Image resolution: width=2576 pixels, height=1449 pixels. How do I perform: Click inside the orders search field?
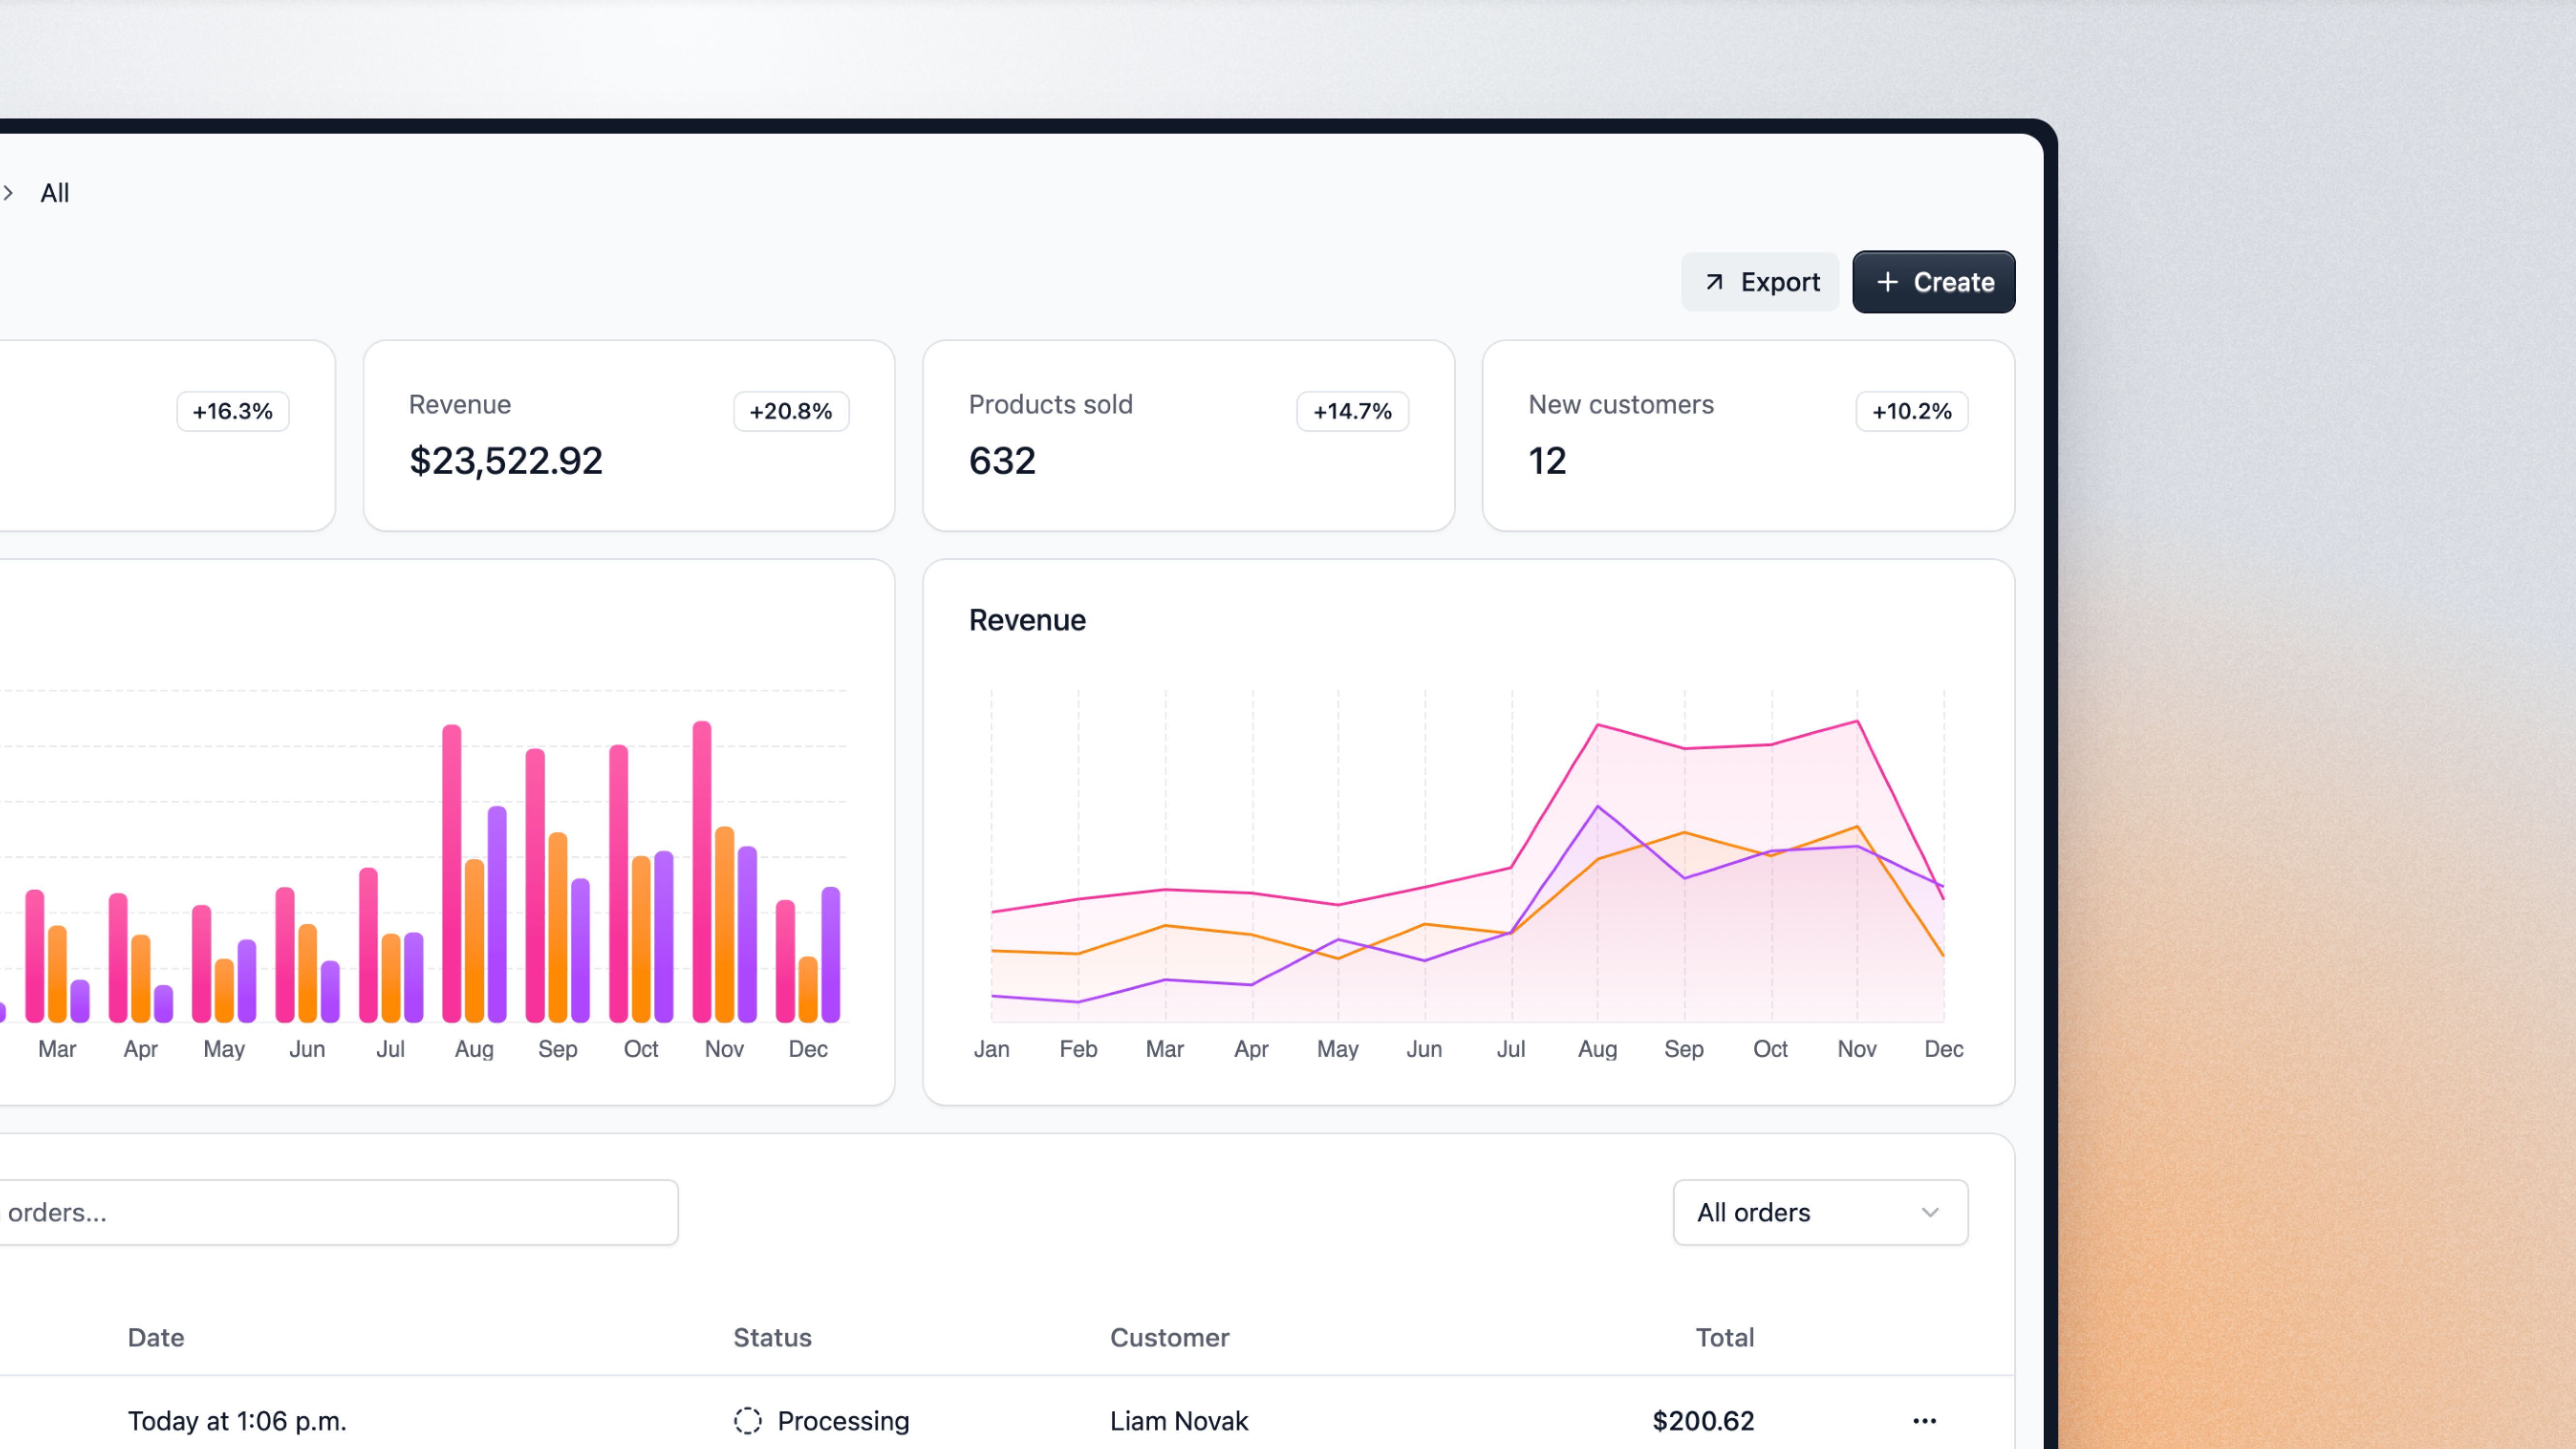(x=340, y=1212)
